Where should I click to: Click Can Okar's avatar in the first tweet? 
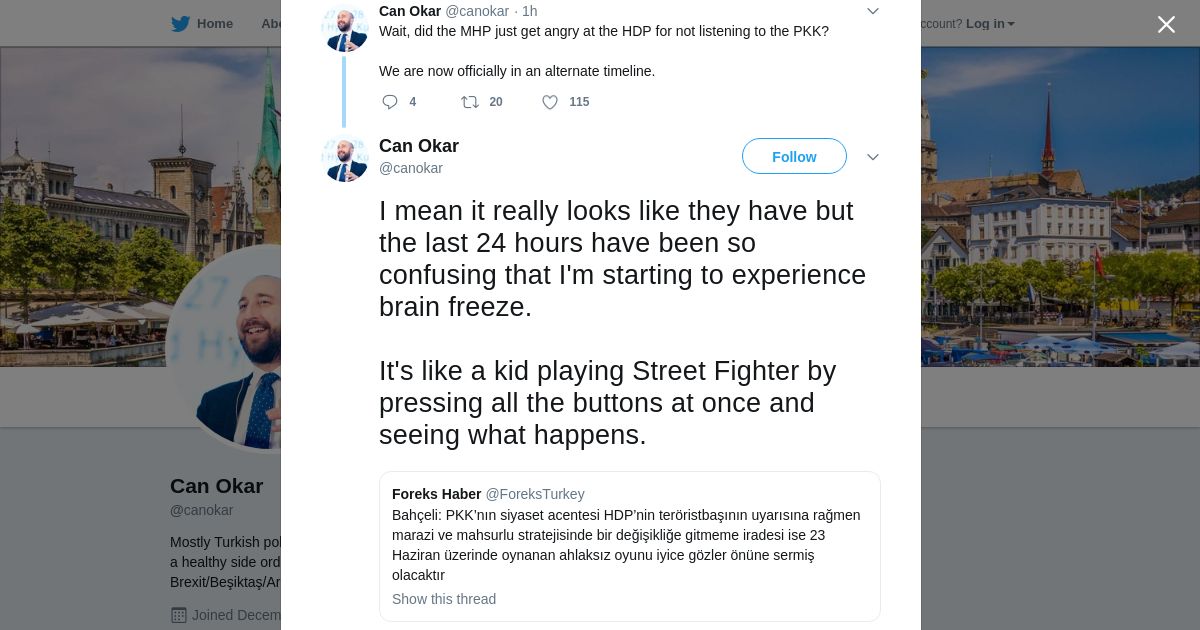click(x=345, y=28)
